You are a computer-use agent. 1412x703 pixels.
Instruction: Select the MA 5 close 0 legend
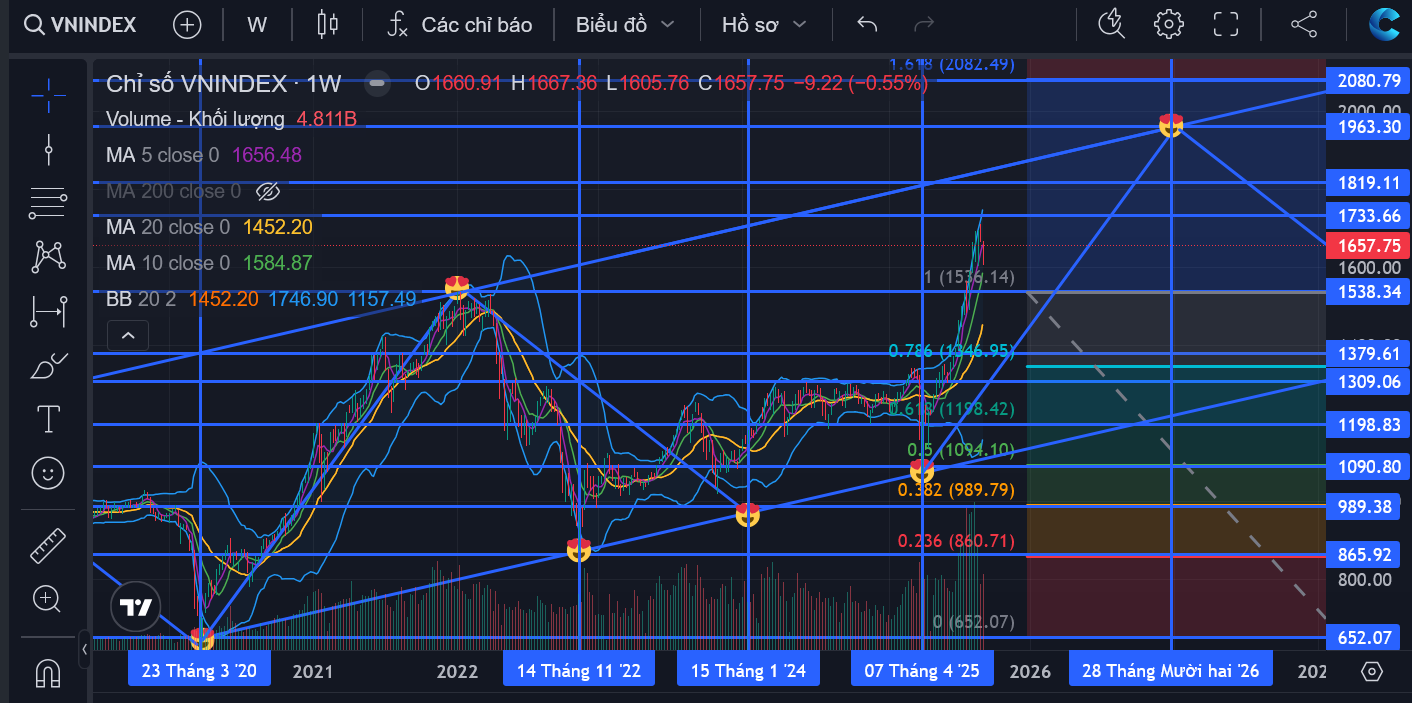tap(162, 155)
